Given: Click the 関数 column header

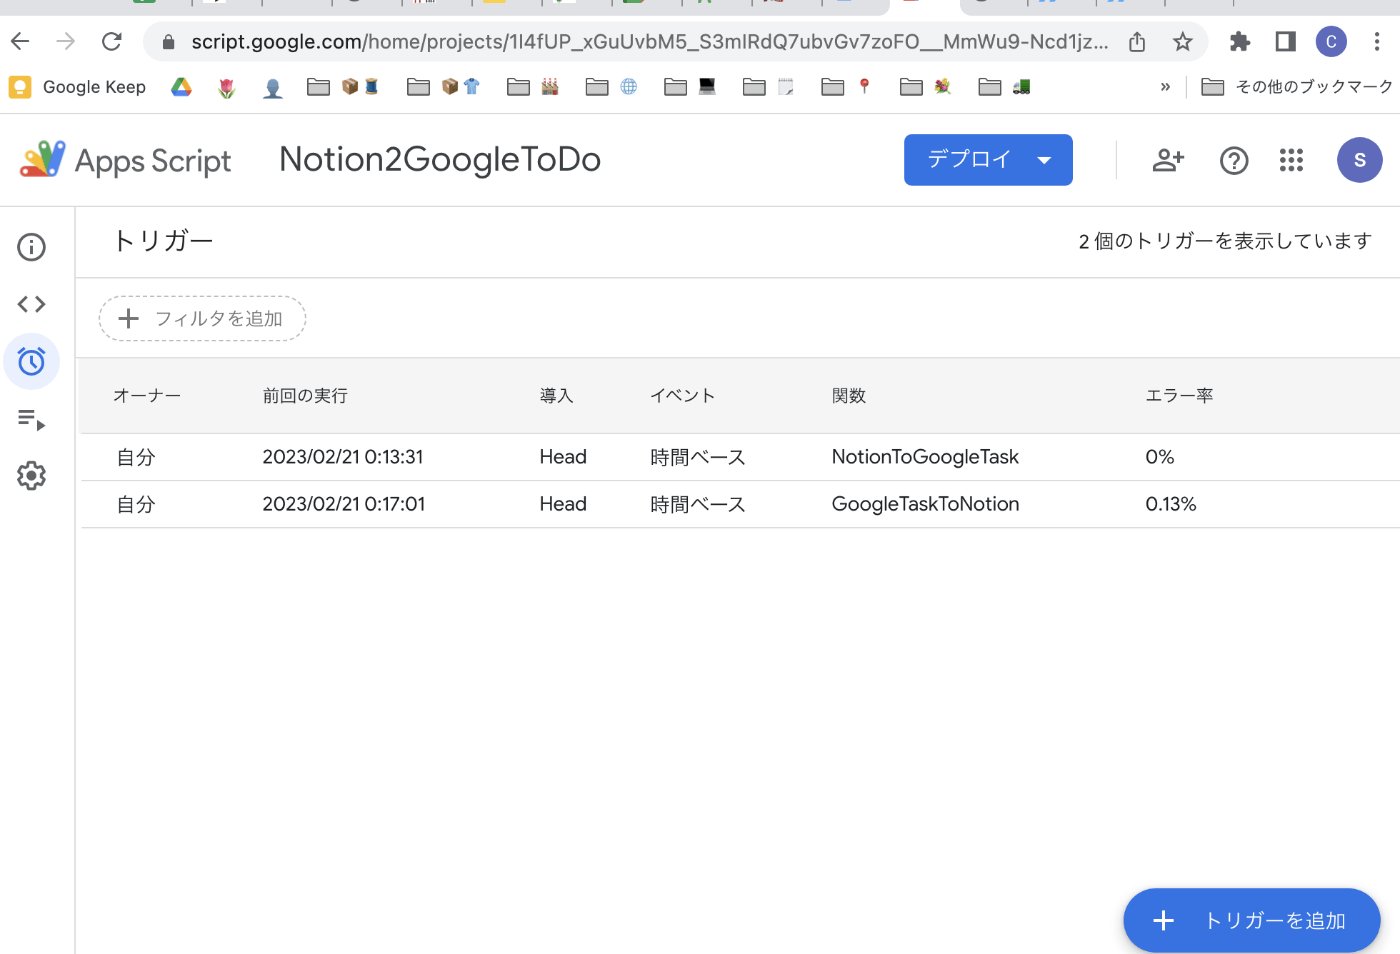Looking at the screenshot, I should pos(849,396).
